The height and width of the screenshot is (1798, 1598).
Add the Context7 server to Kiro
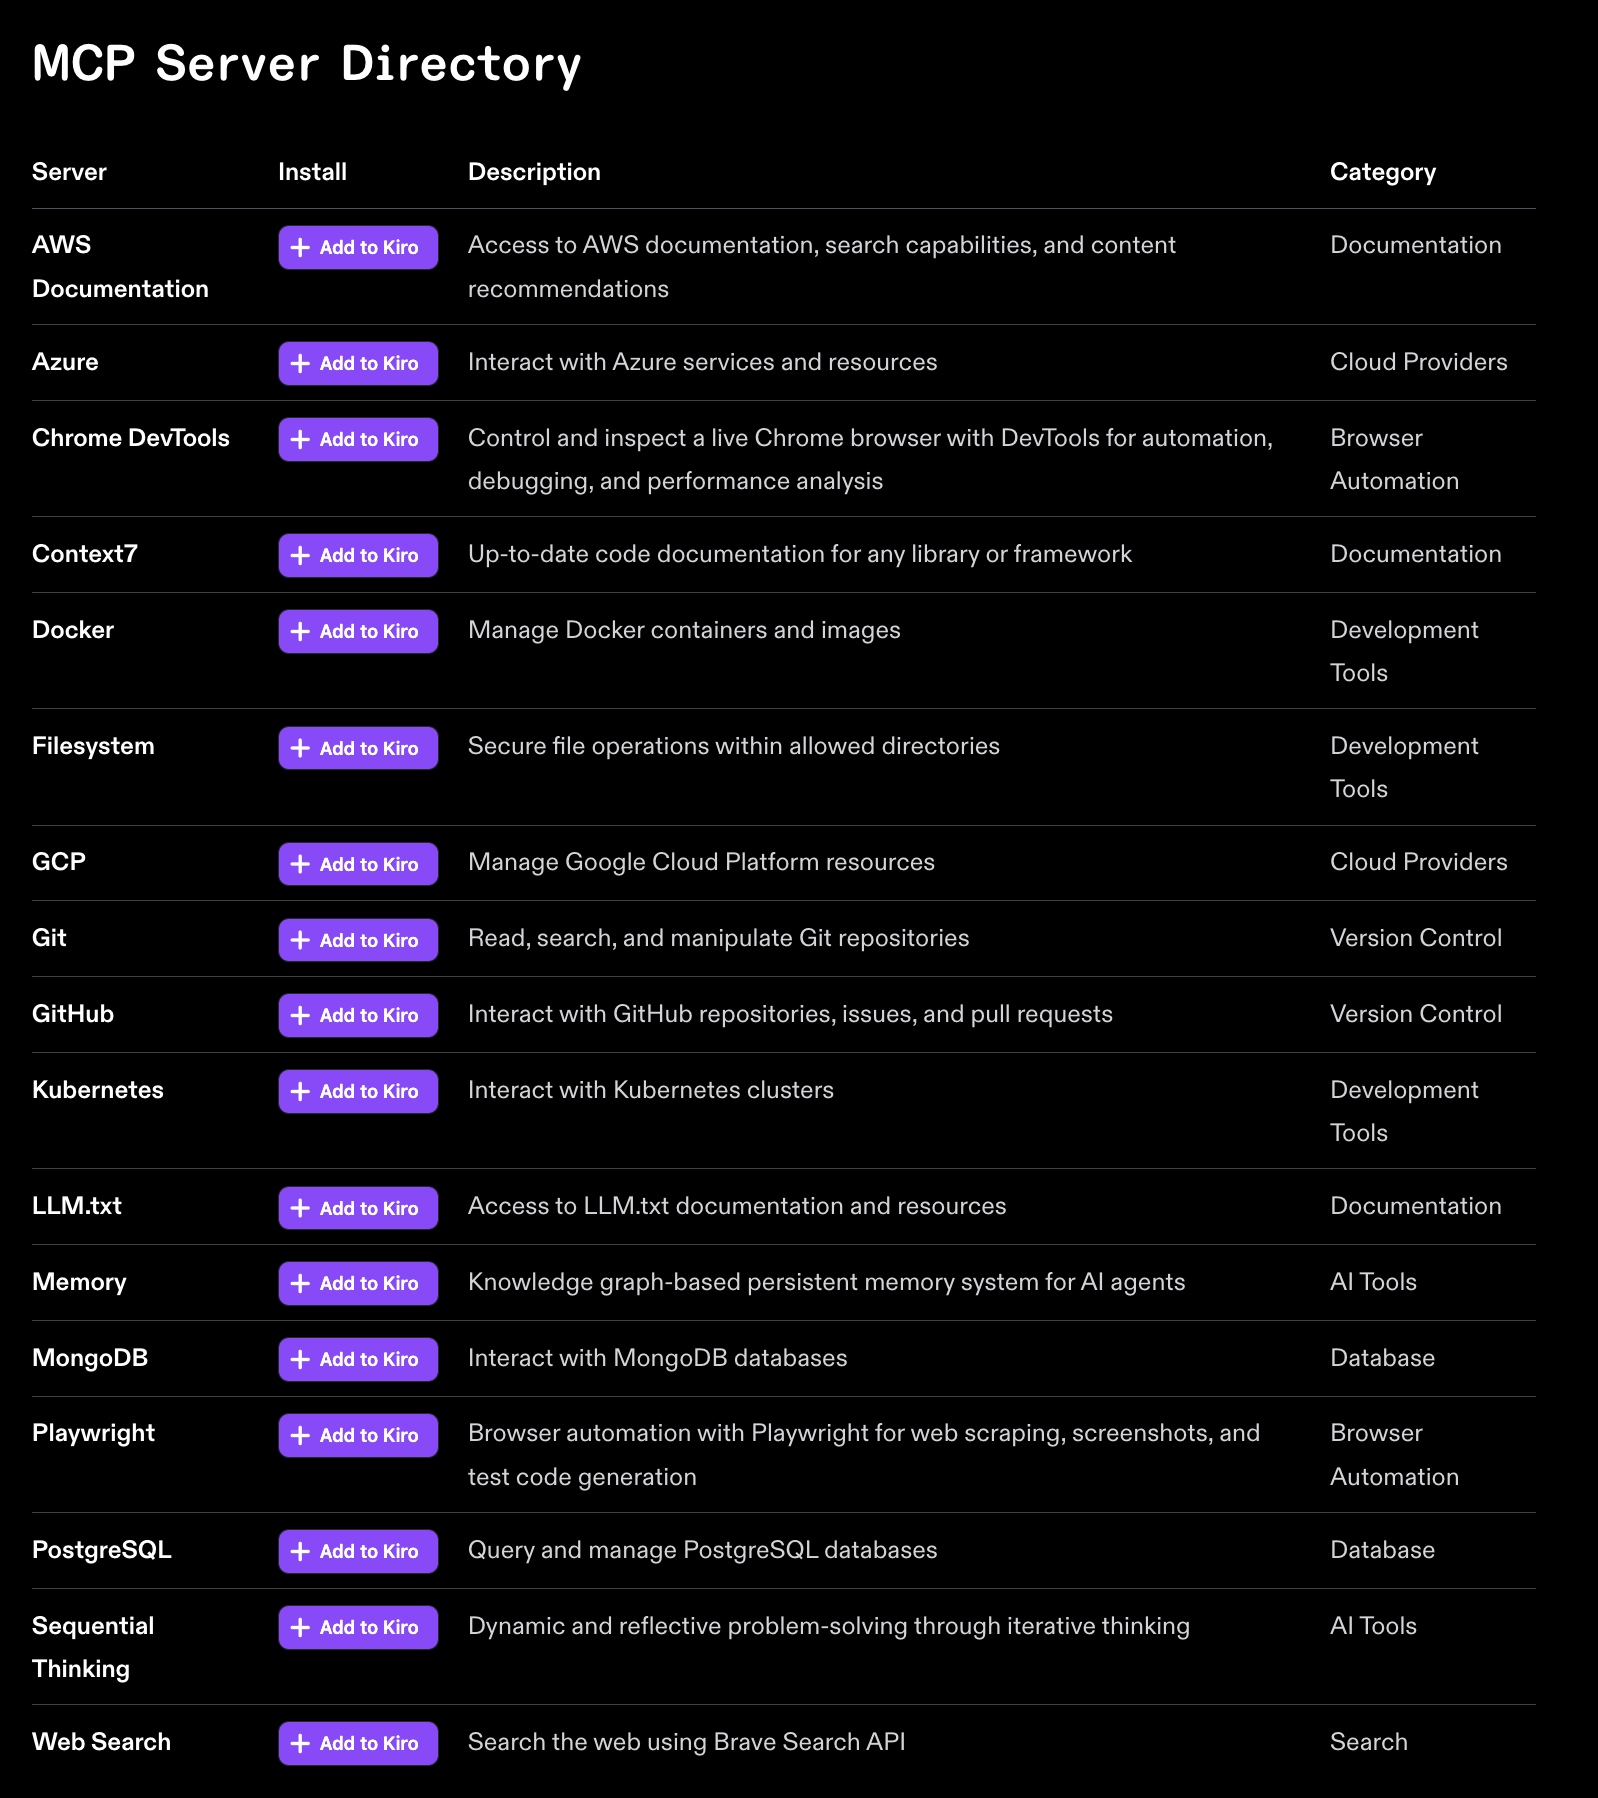(357, 555)
